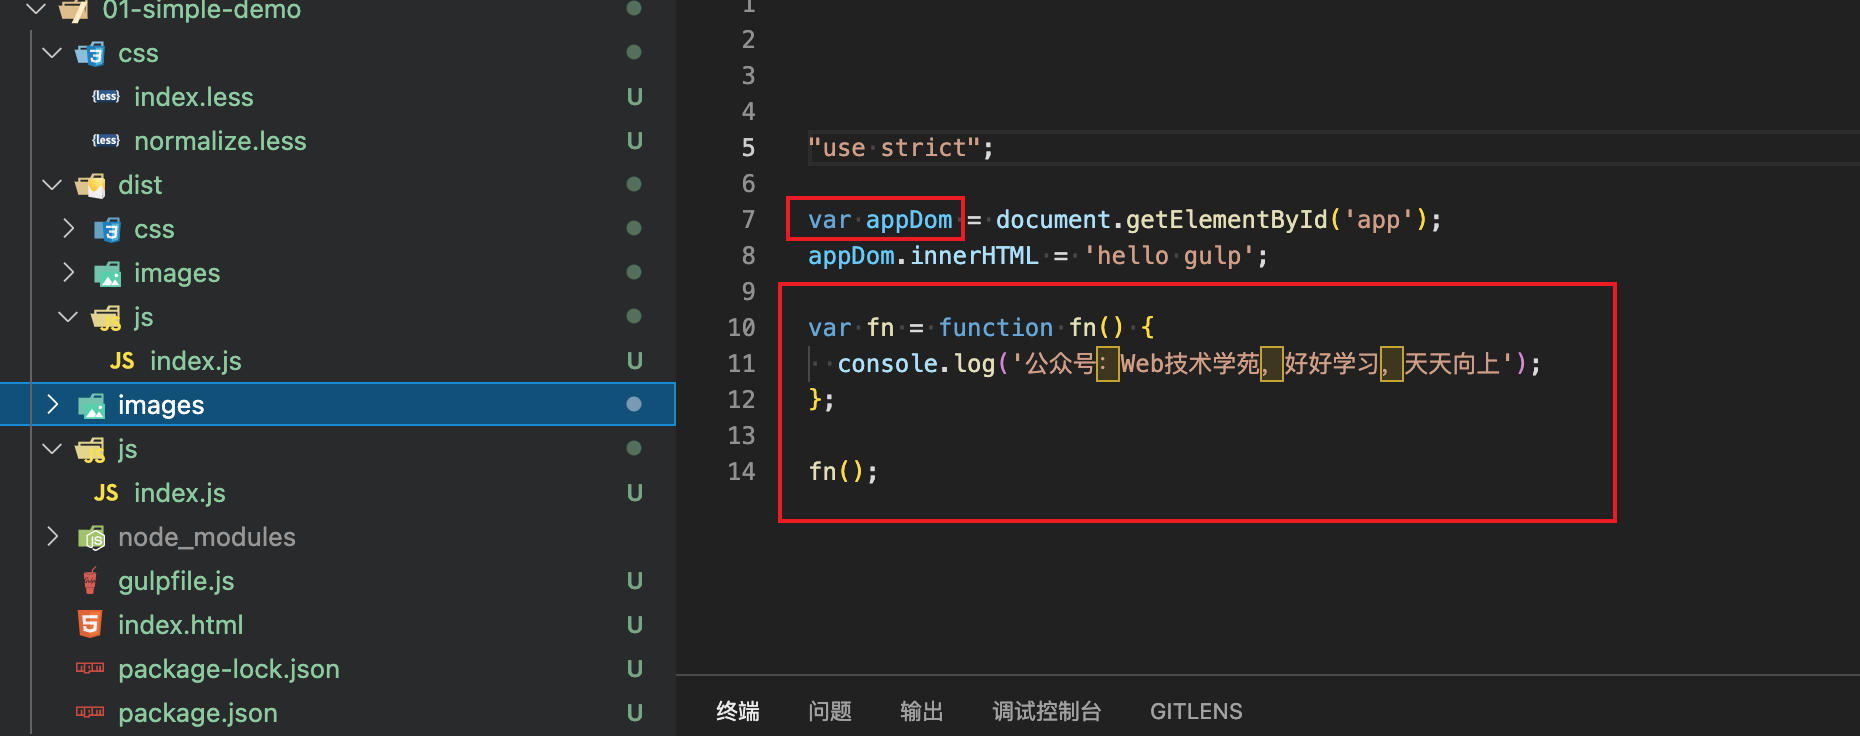This screenshot has width=1860, height=736.
Task: Click the git status U badge of index.less
Action: point(634,97)
